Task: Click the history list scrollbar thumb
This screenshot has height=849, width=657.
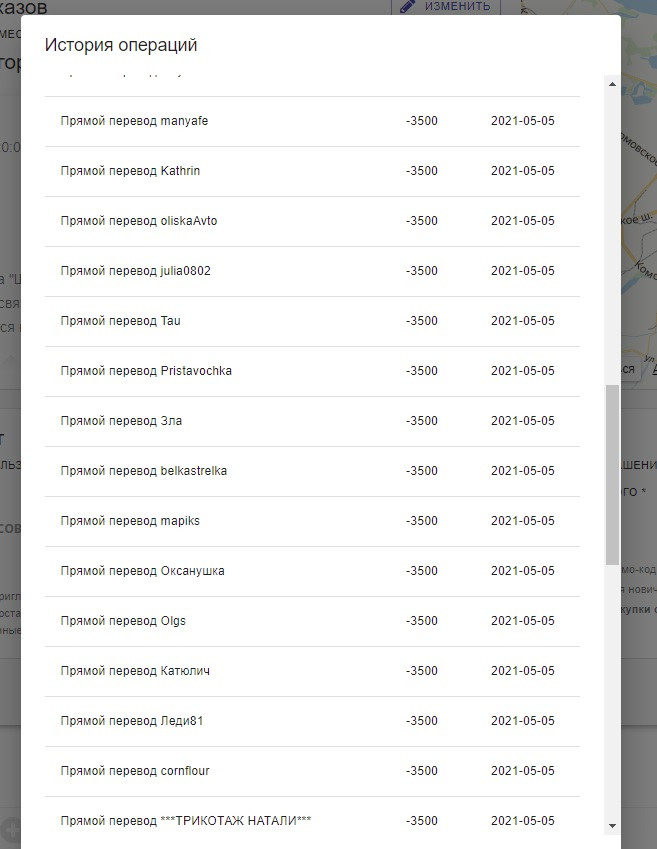Action: [613, 475]
